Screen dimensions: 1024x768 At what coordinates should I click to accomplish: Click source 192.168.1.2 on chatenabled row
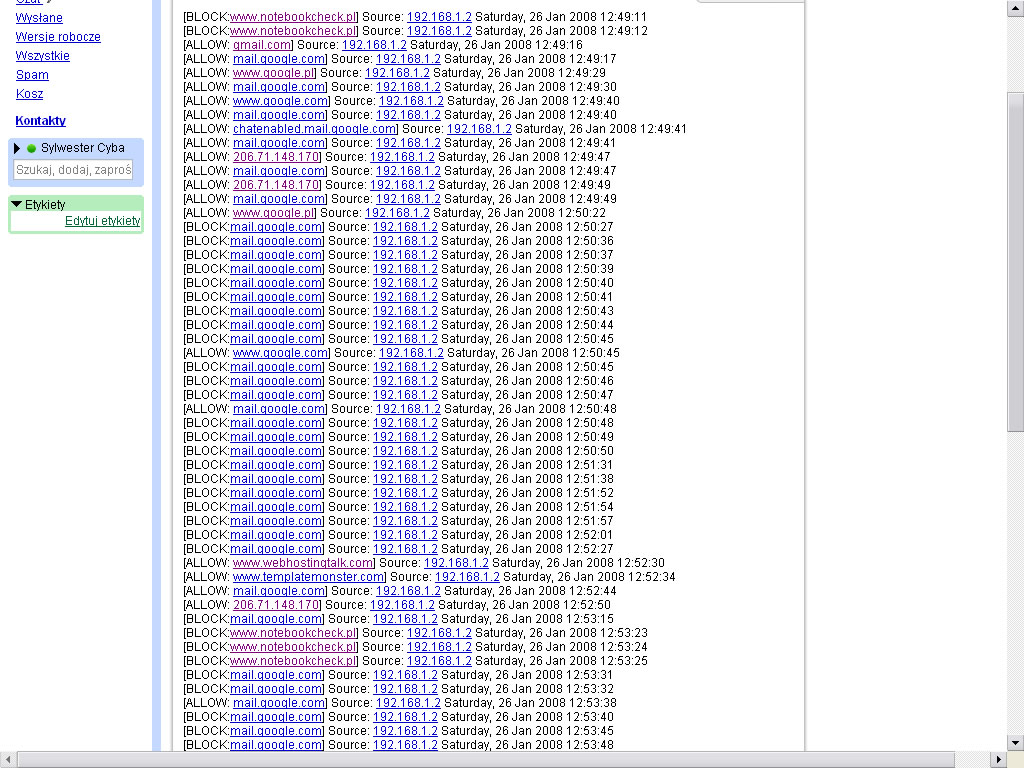pos(479,129)
